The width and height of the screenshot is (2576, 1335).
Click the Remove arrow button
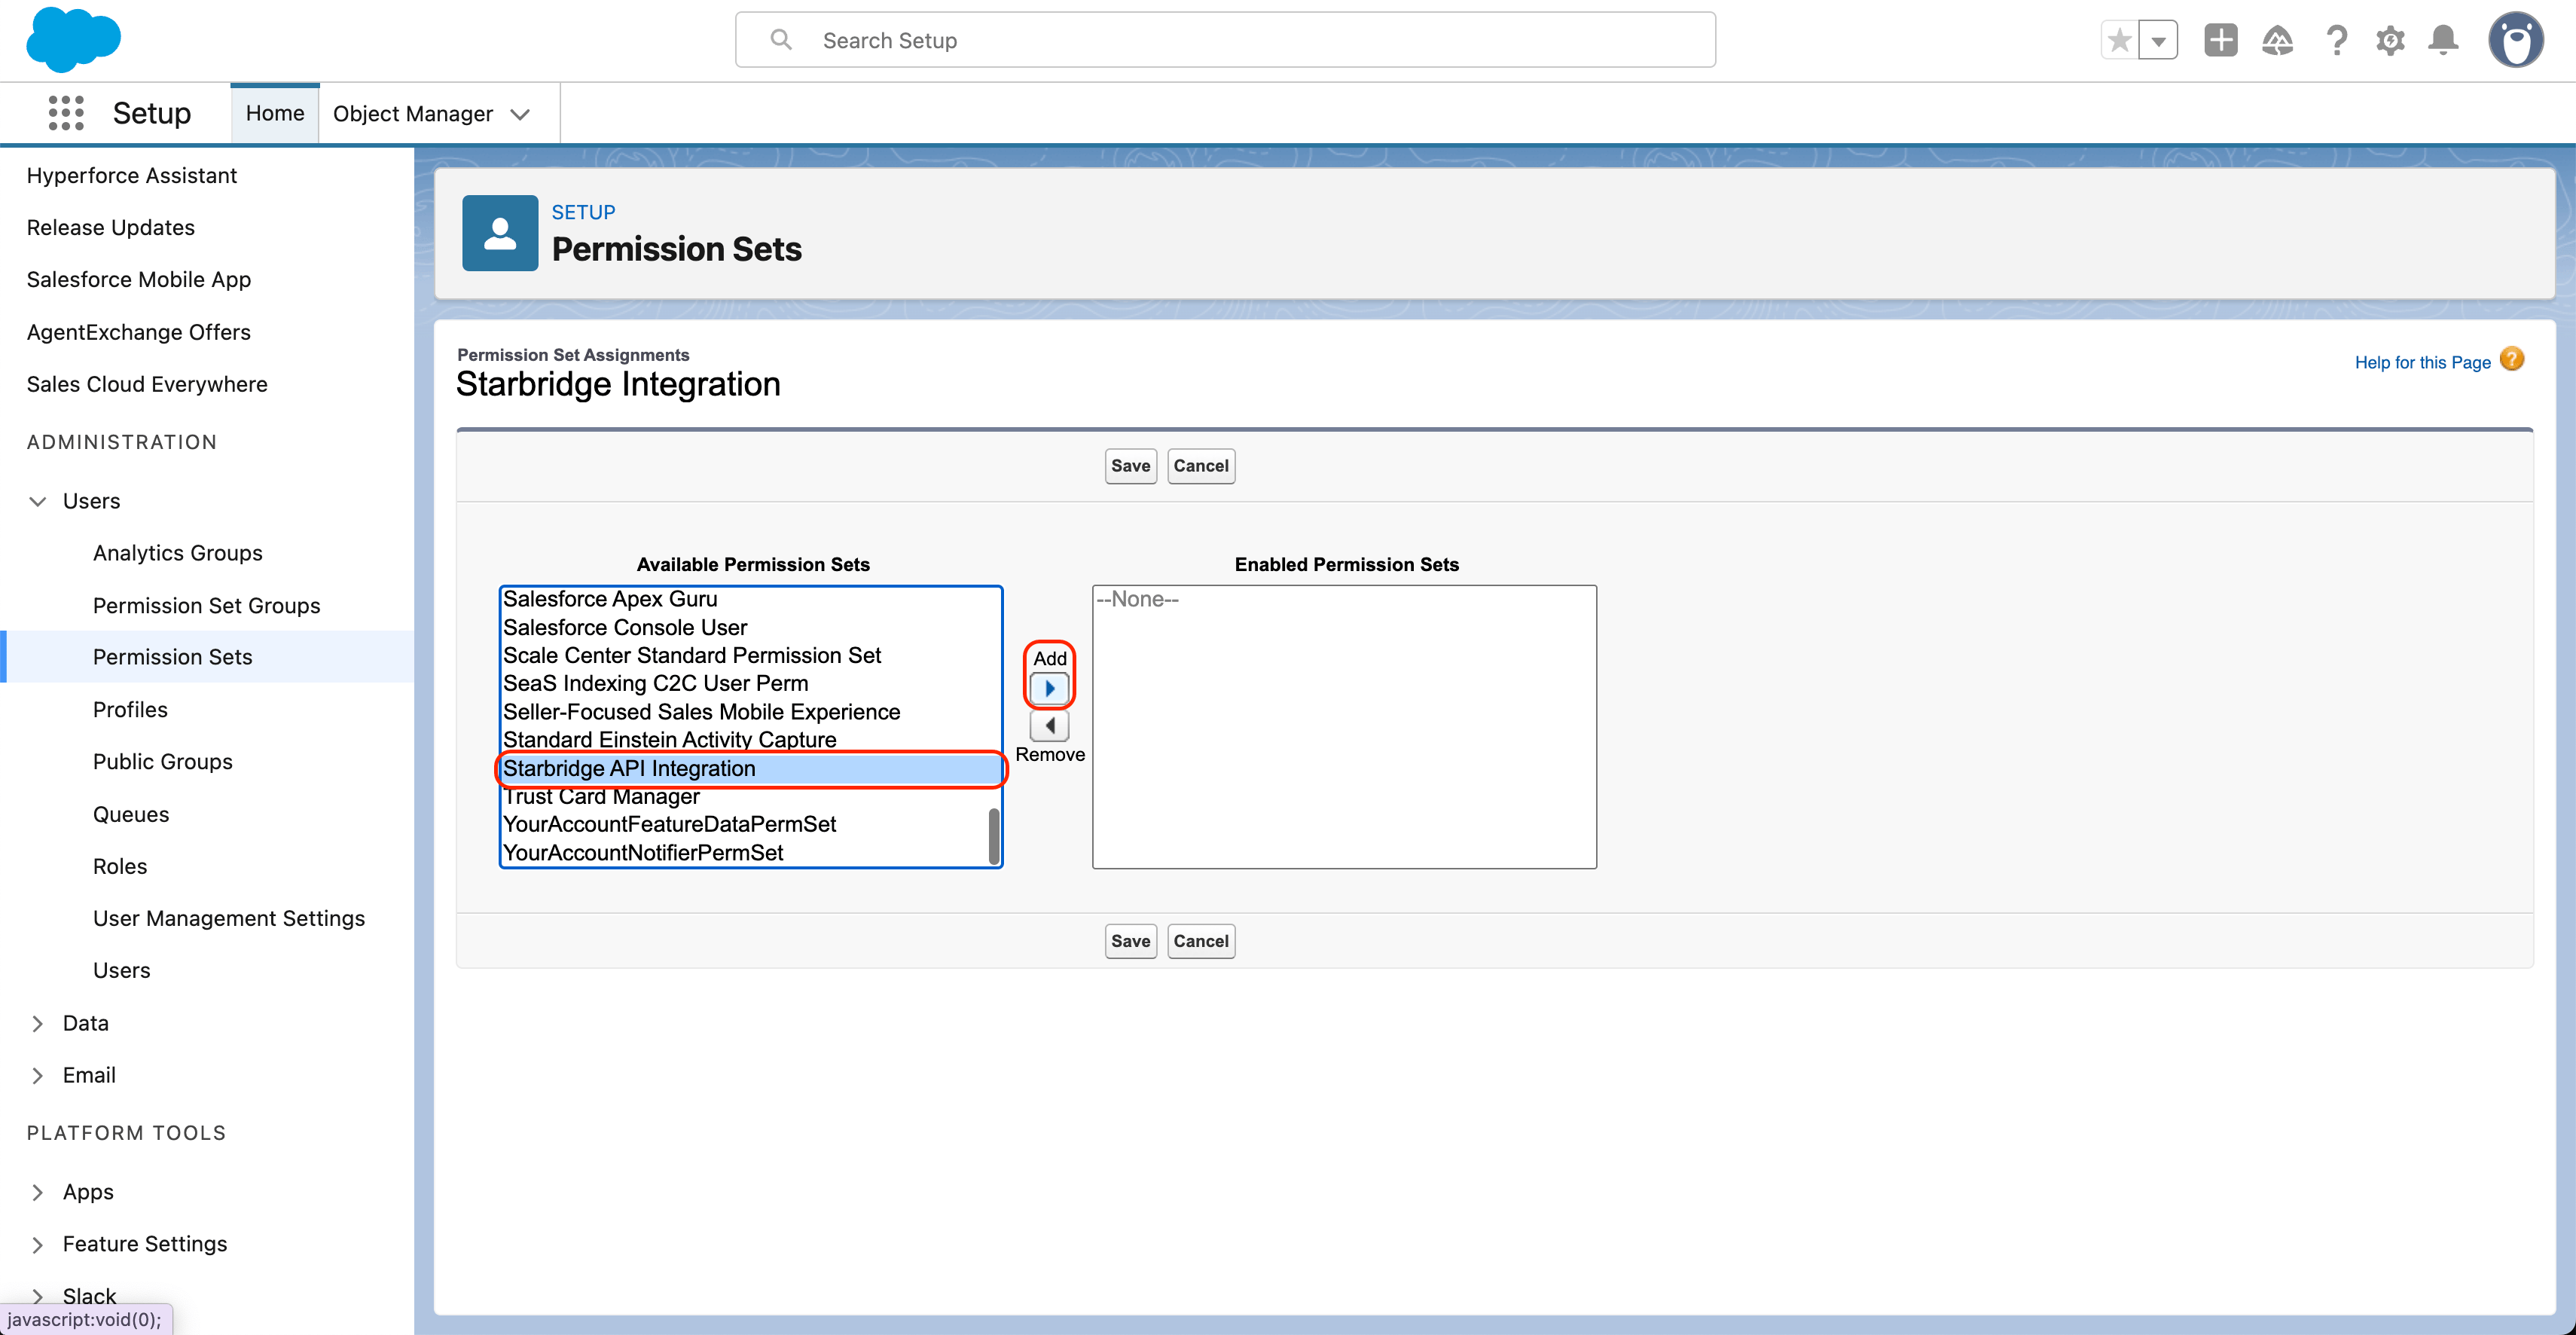pos(1049,725)
